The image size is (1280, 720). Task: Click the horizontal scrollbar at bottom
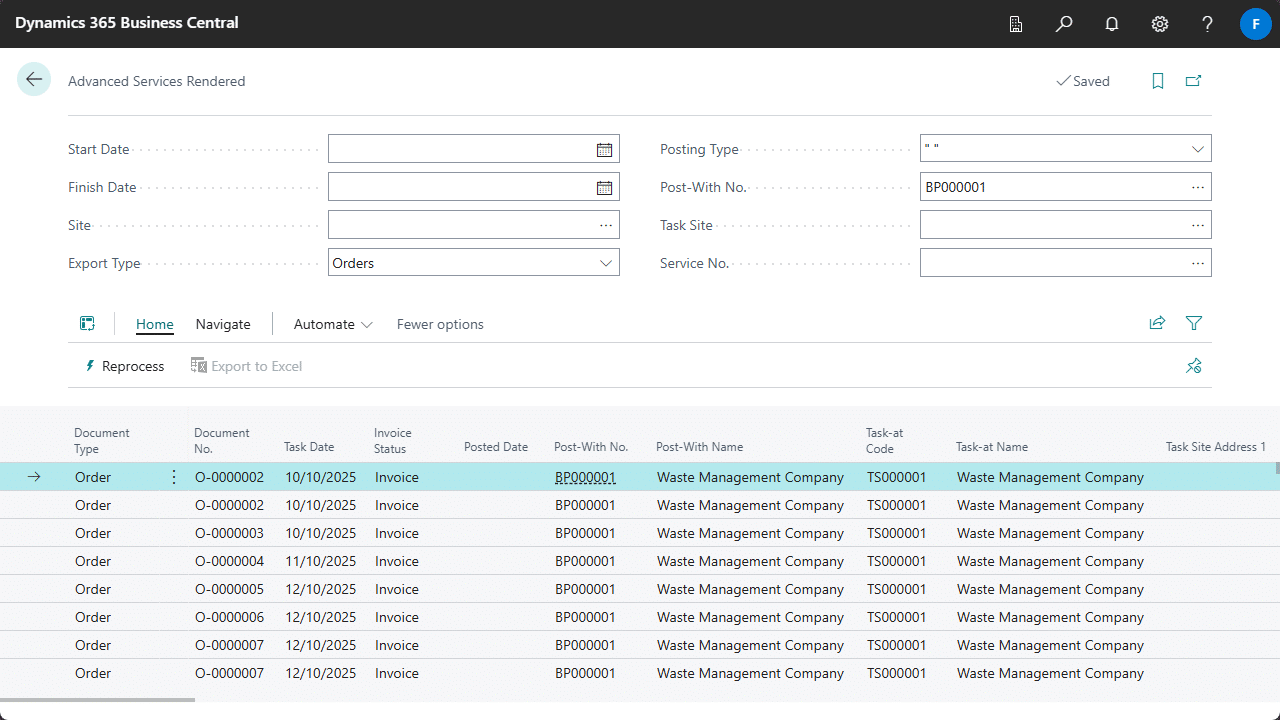[98, 700]
